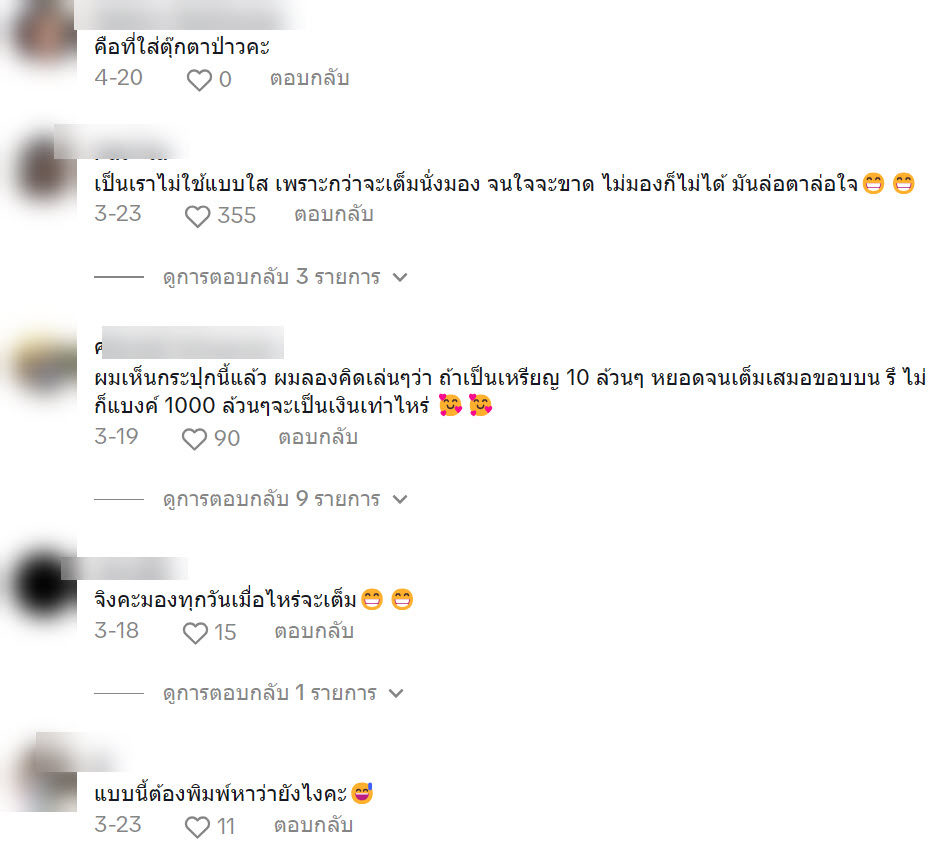Like the comment with 11 likes
932x849 pixels.
pos(197,827)
